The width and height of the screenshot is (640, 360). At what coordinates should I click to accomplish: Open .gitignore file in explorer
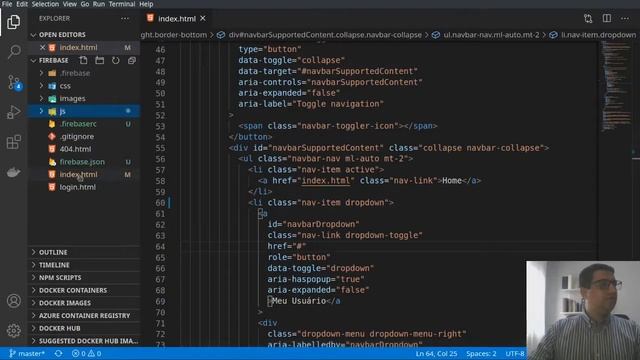point(77,136)
